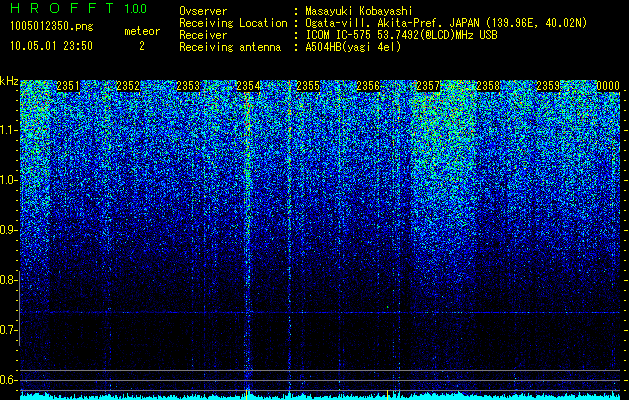This screenshot has height=400, width=629.
Task: Click the 'Receiver' field label
Action: coord(203,35)
